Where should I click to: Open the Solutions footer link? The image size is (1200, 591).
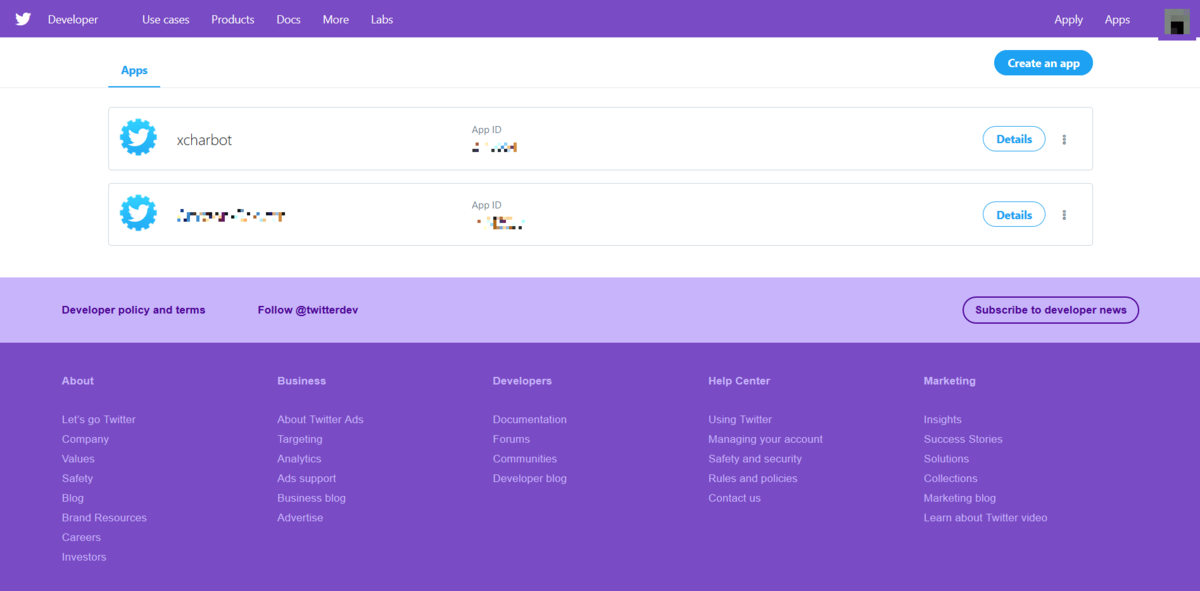[946, 459]
